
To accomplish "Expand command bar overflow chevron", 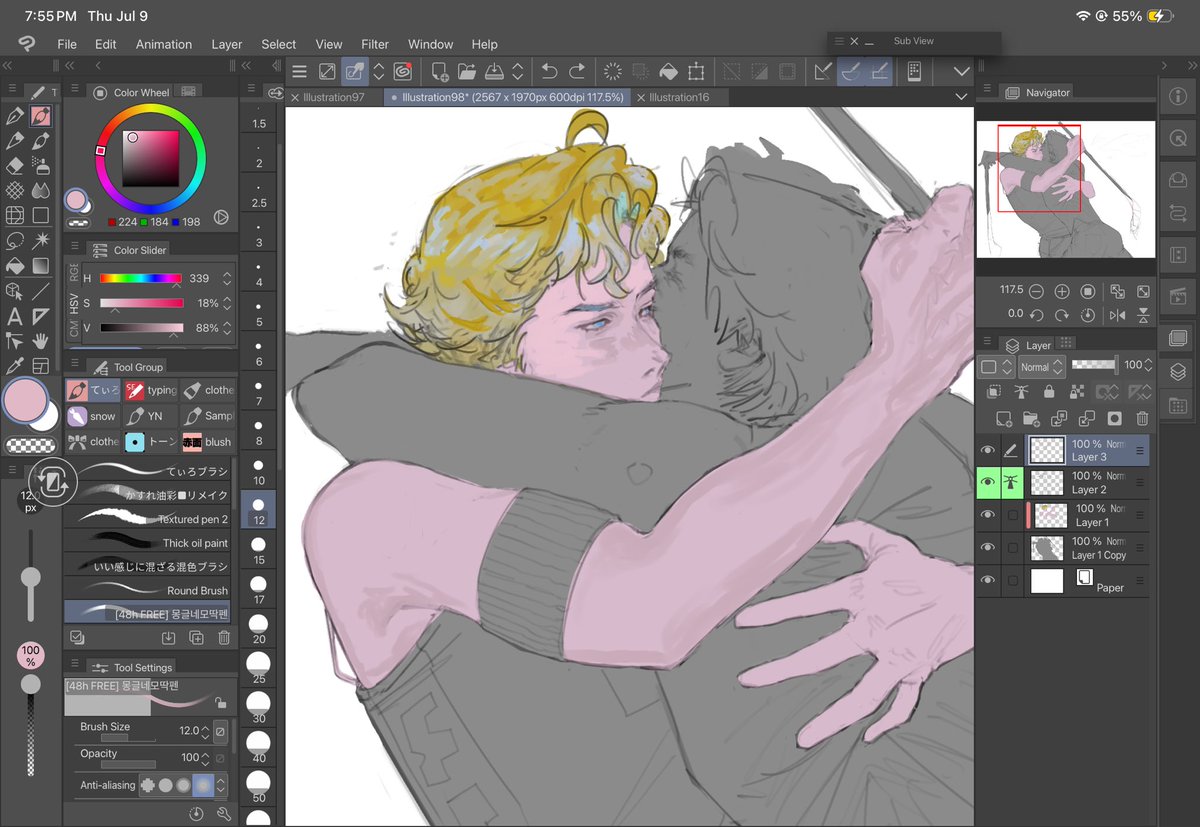I will coord(962,71).
